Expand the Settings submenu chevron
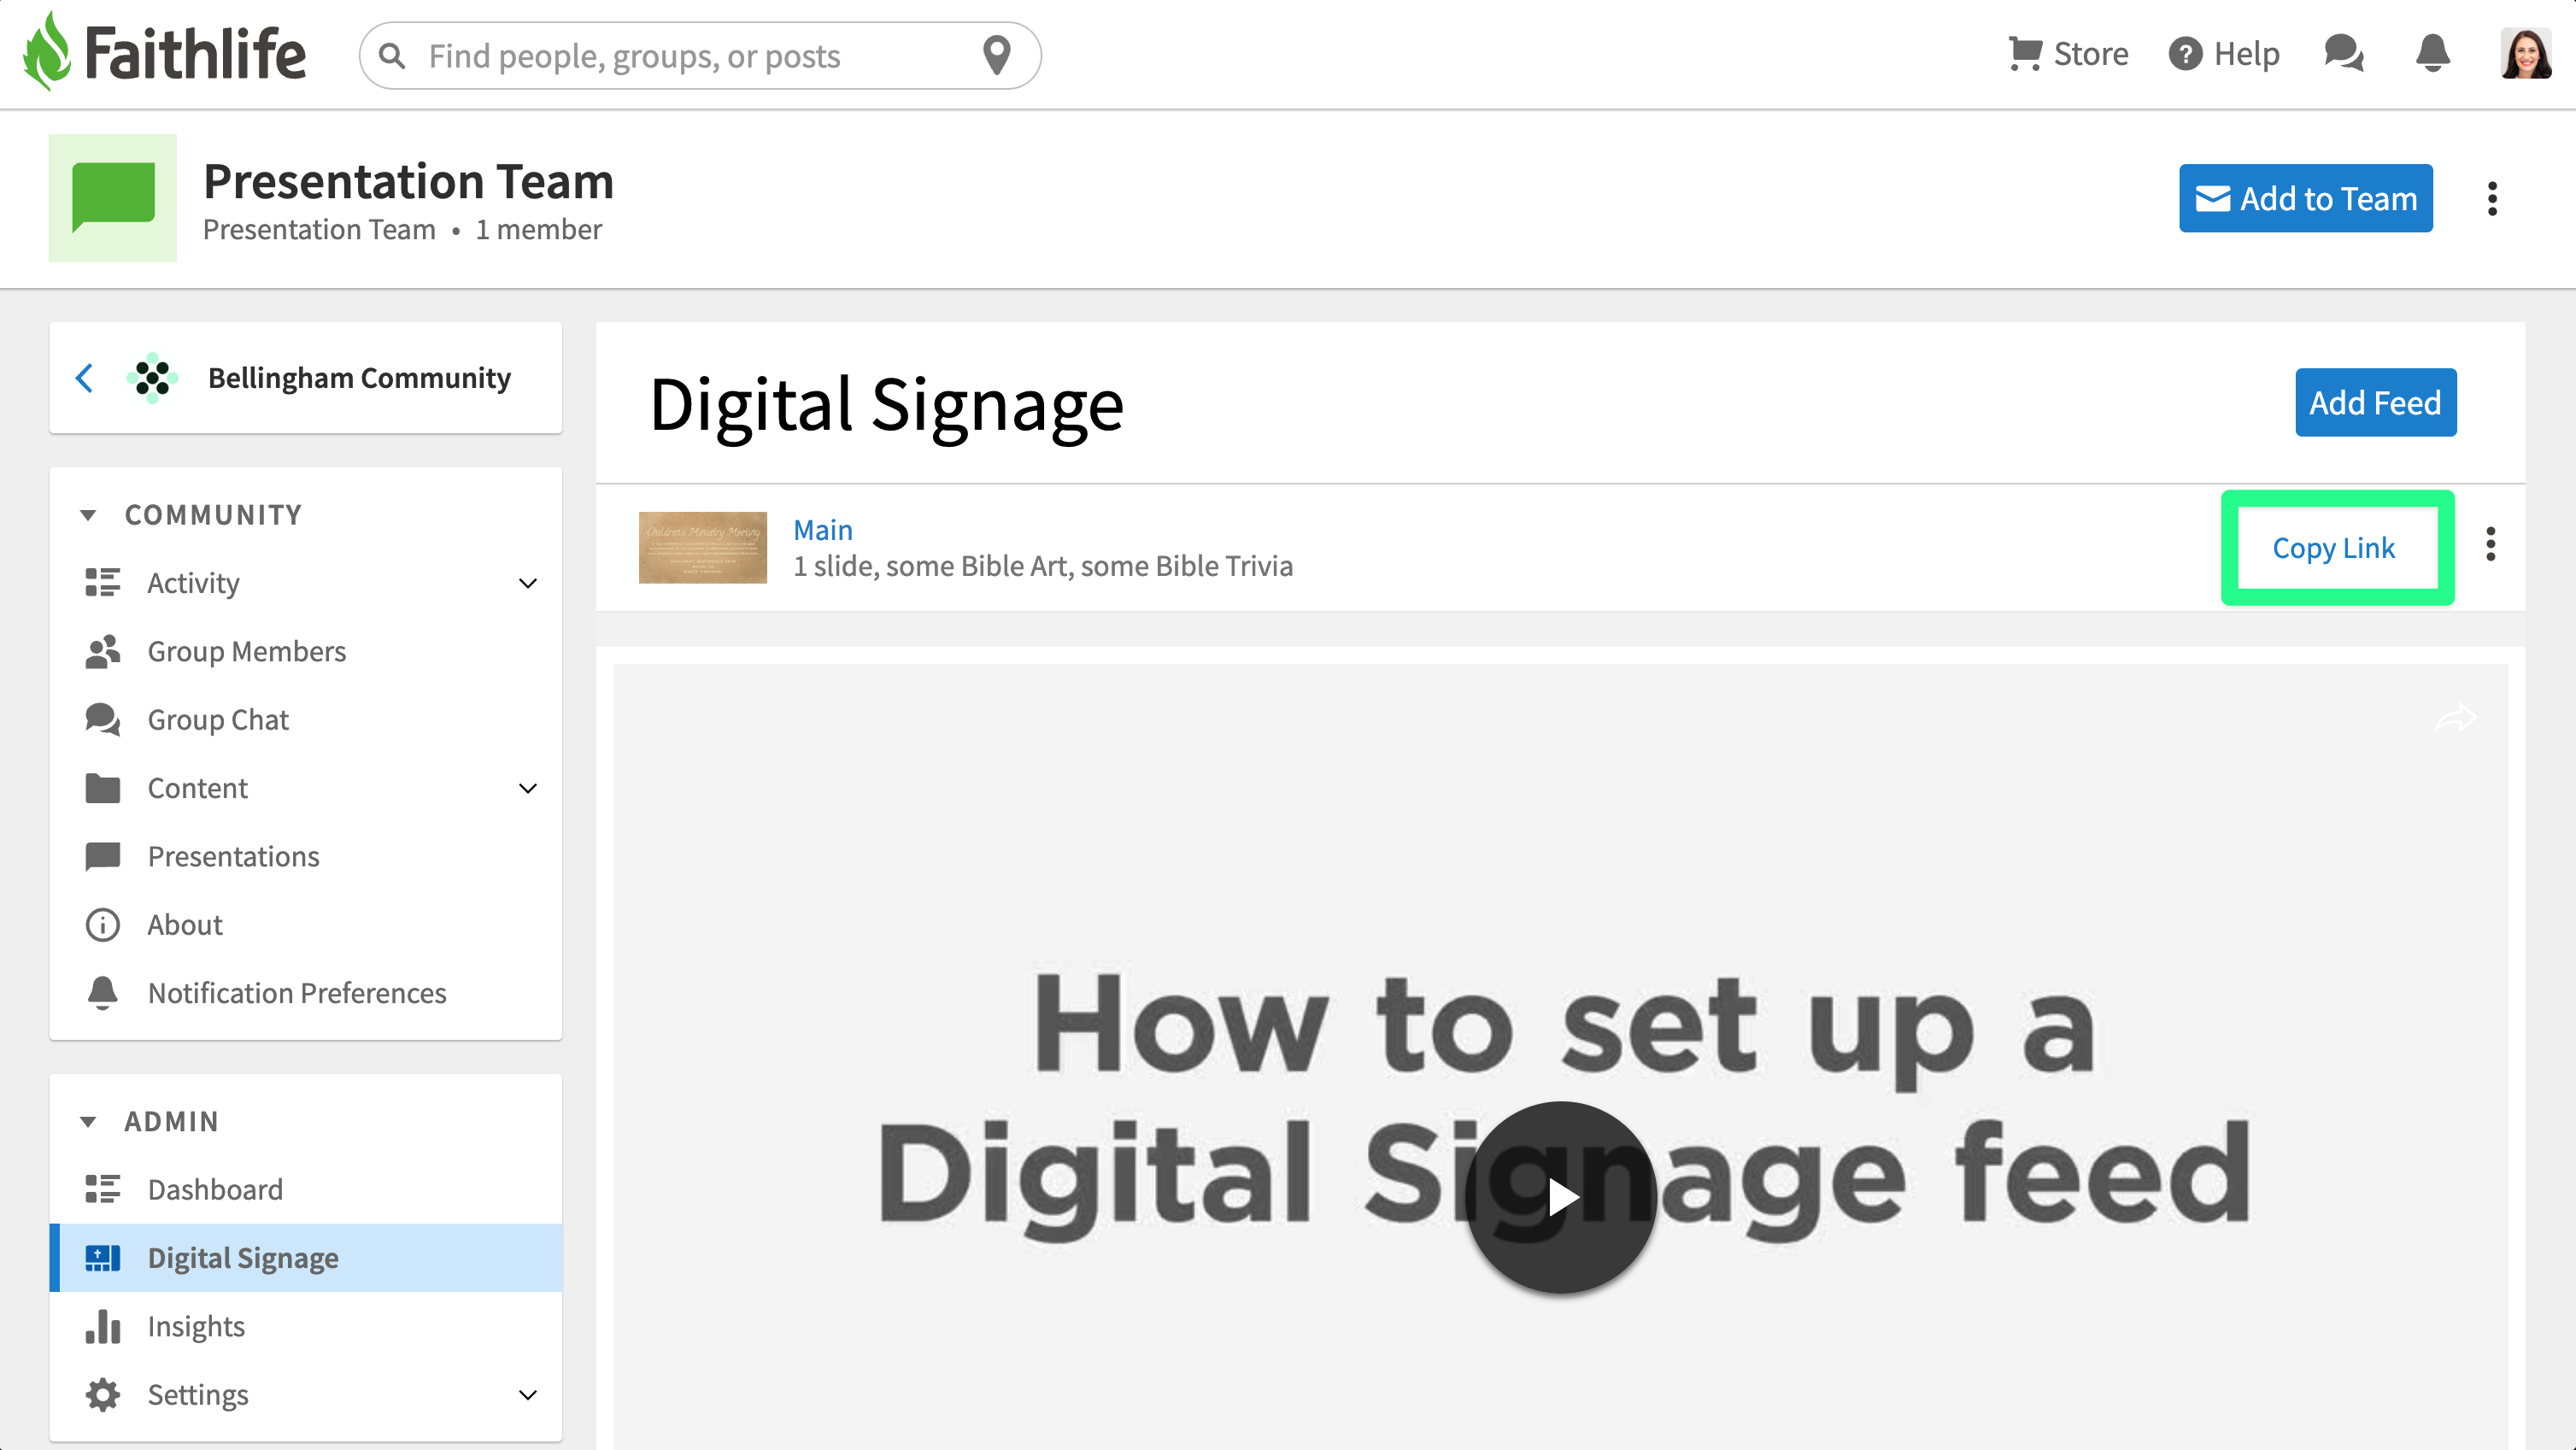The image size is (2576, 1450). [x=528, y=1394]
